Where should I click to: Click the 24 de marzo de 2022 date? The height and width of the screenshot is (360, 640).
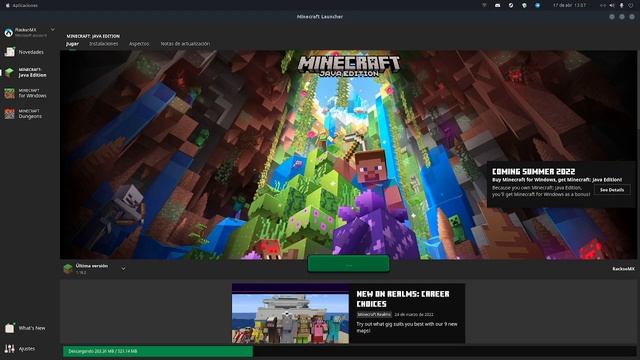(414, 314)
